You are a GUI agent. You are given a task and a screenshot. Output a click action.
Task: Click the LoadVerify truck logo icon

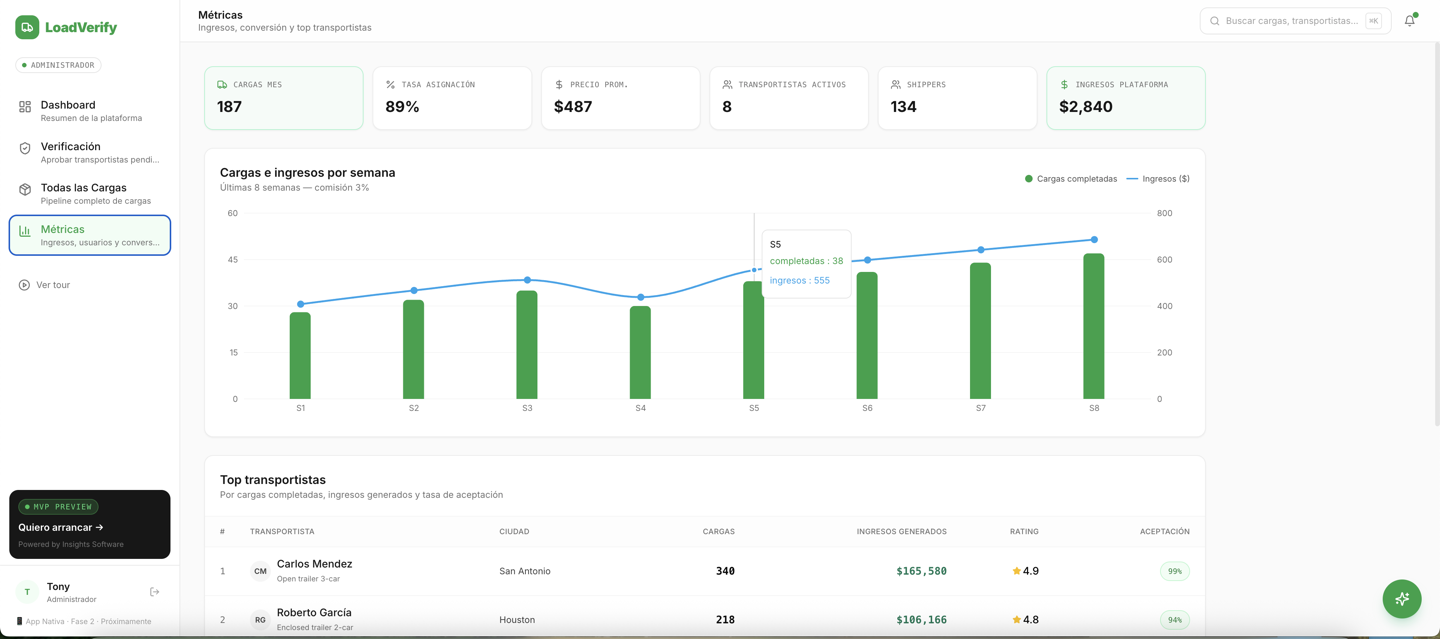click(x=27, y=27)
